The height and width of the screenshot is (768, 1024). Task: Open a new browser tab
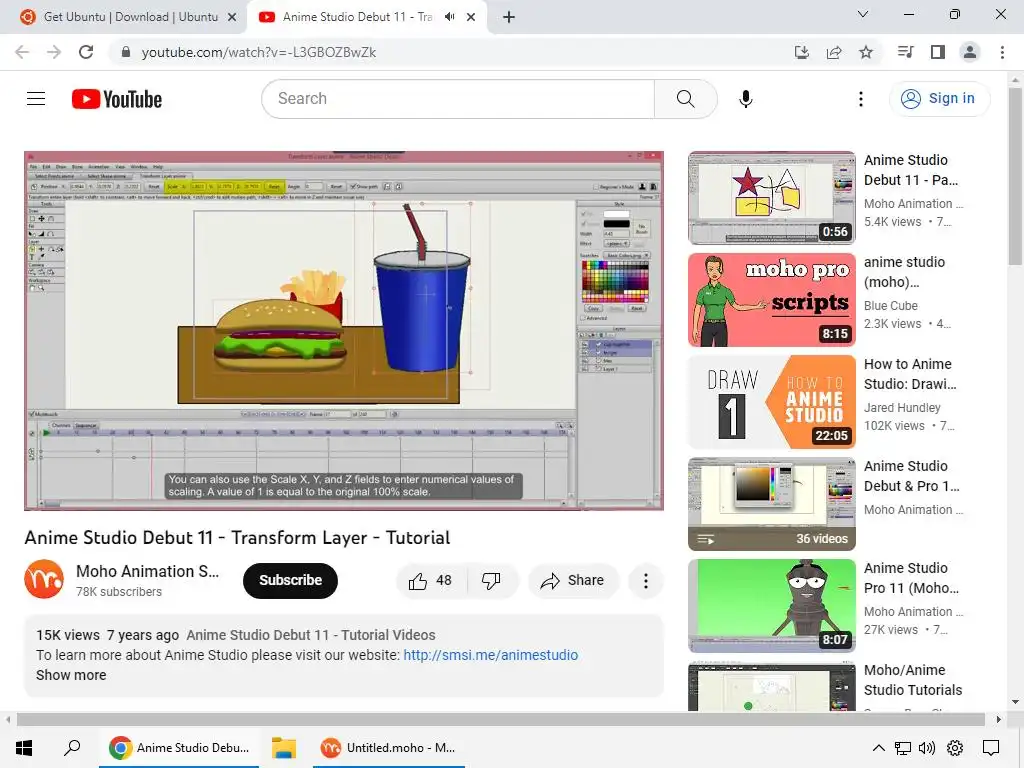509,17
